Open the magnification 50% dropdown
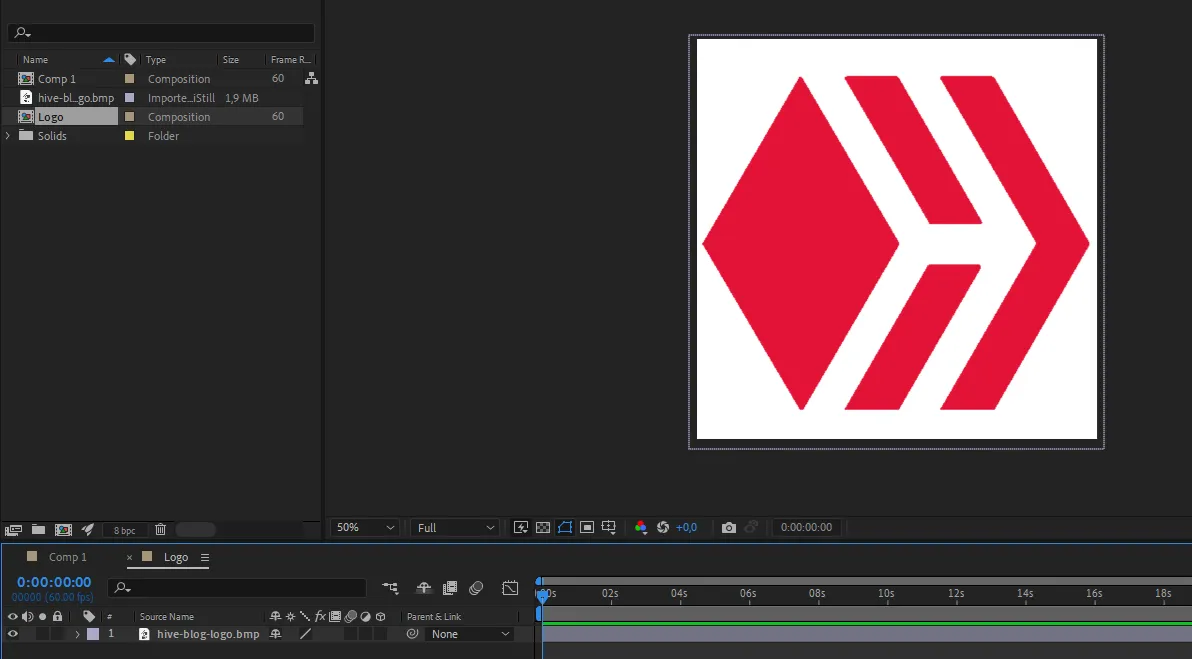The height and width of the screenshot is (659, 1192). (x=366, y=528)
